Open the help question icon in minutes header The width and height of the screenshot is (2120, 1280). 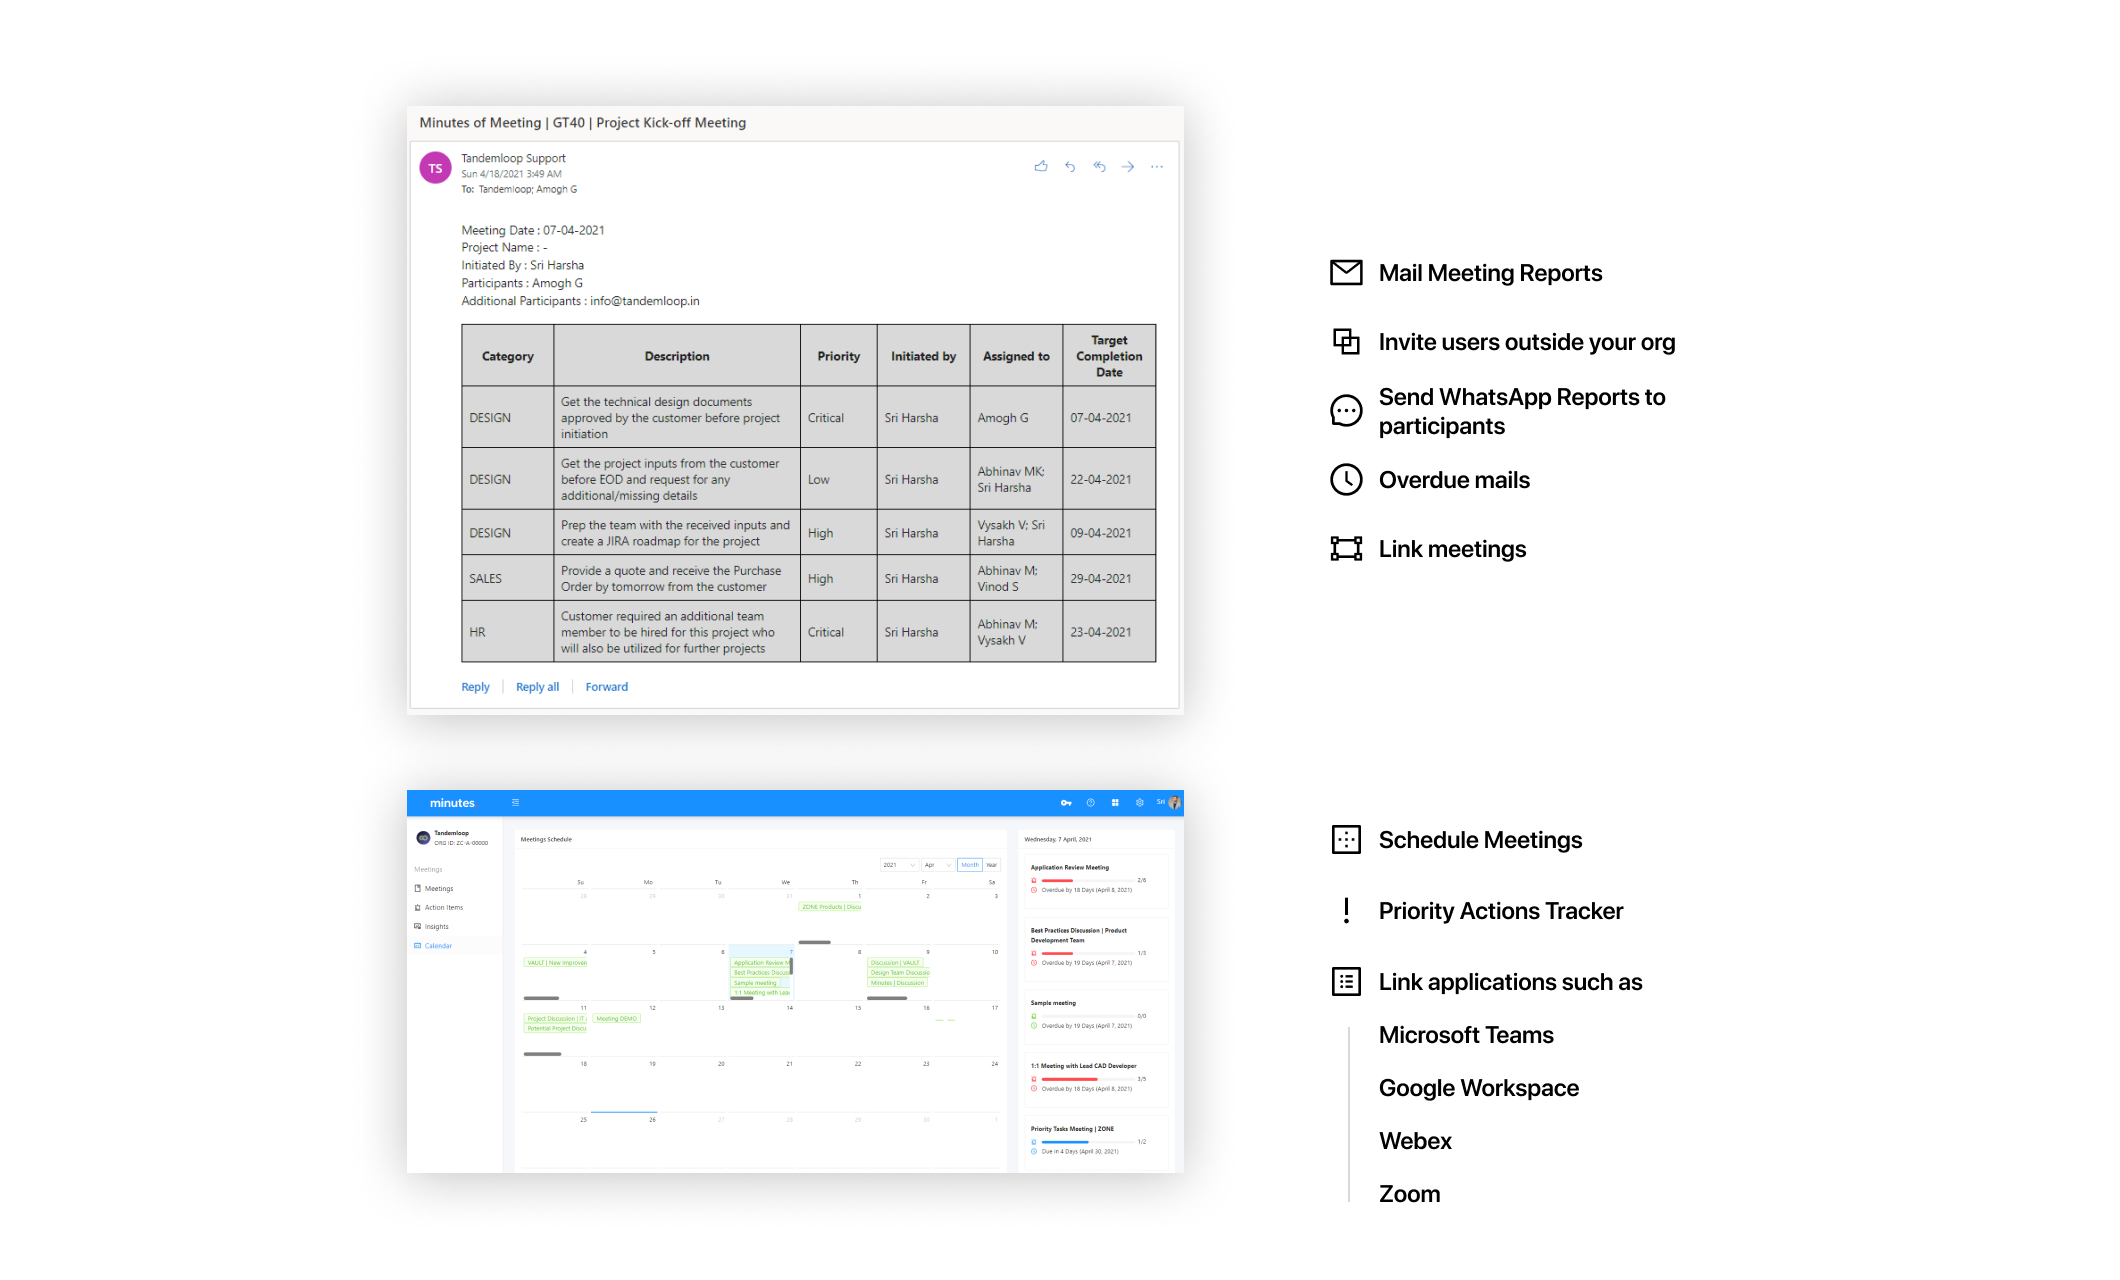click(x=1091, y=803)
